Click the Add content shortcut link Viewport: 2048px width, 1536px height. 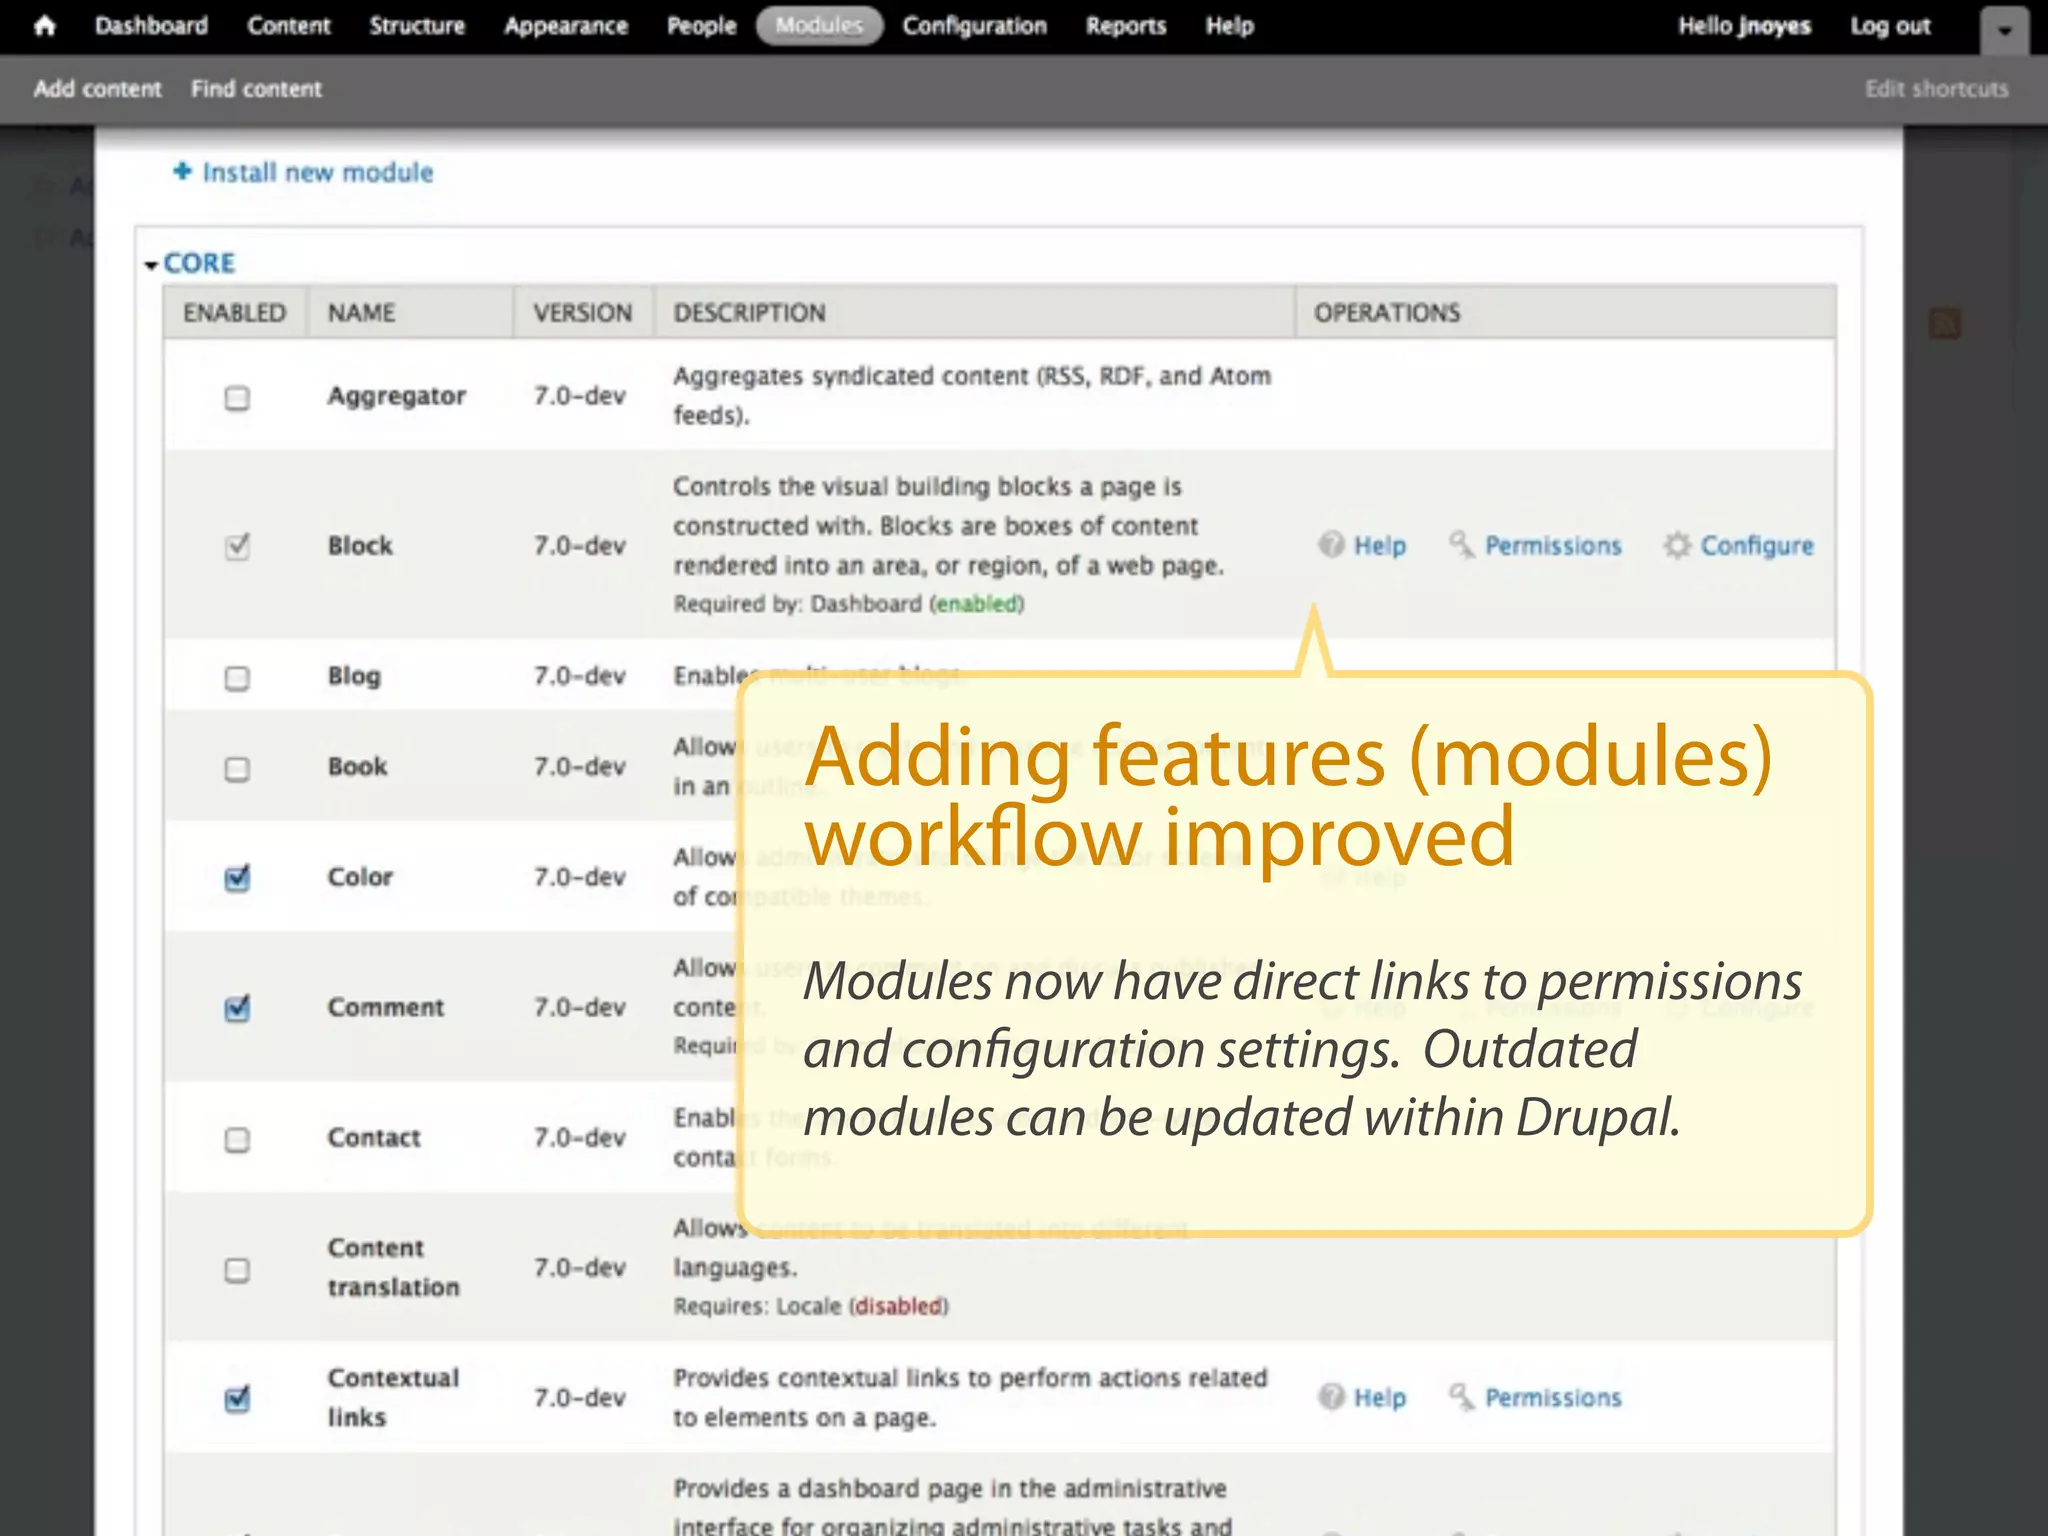[97, 89]
